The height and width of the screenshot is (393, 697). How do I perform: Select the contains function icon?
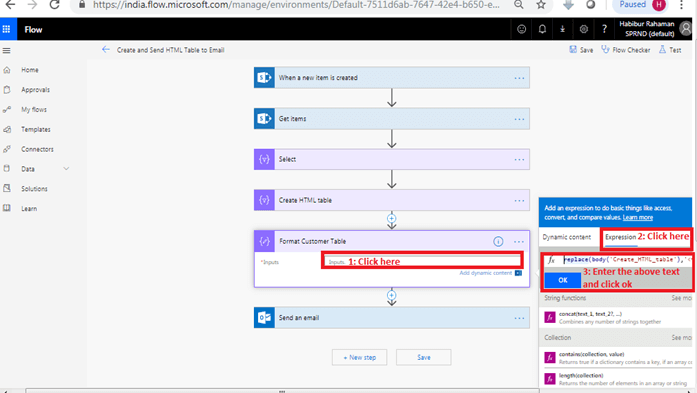coord(550,357)
